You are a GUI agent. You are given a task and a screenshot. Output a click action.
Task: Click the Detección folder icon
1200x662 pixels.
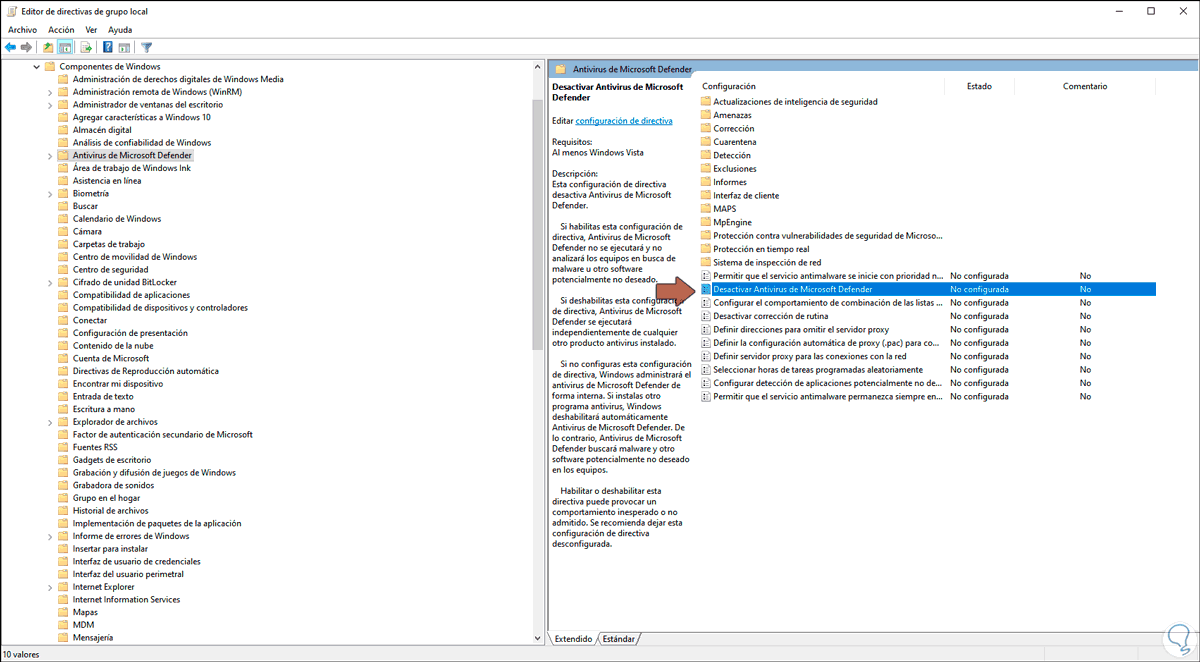706,155
